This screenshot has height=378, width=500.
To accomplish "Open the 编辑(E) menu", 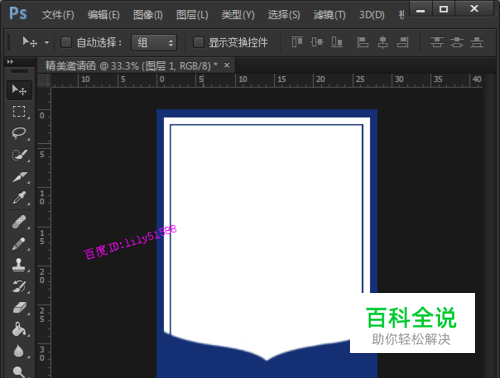I will tap(103, 15).
